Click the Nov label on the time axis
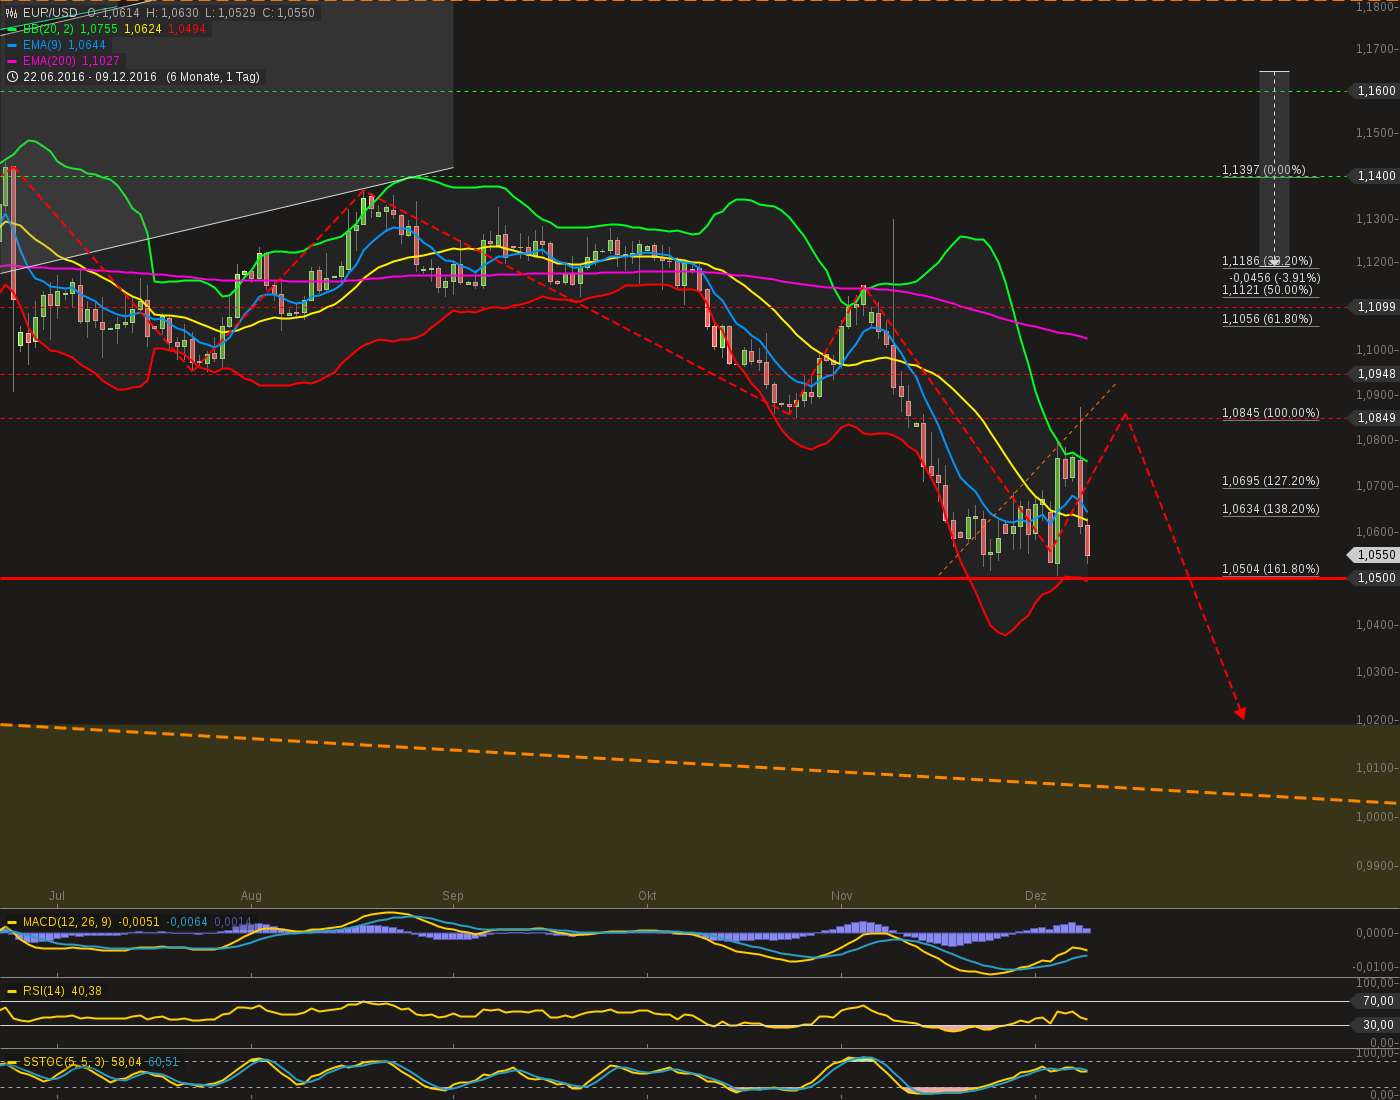The image size is (1400, 1100). (x=841, y=896)
